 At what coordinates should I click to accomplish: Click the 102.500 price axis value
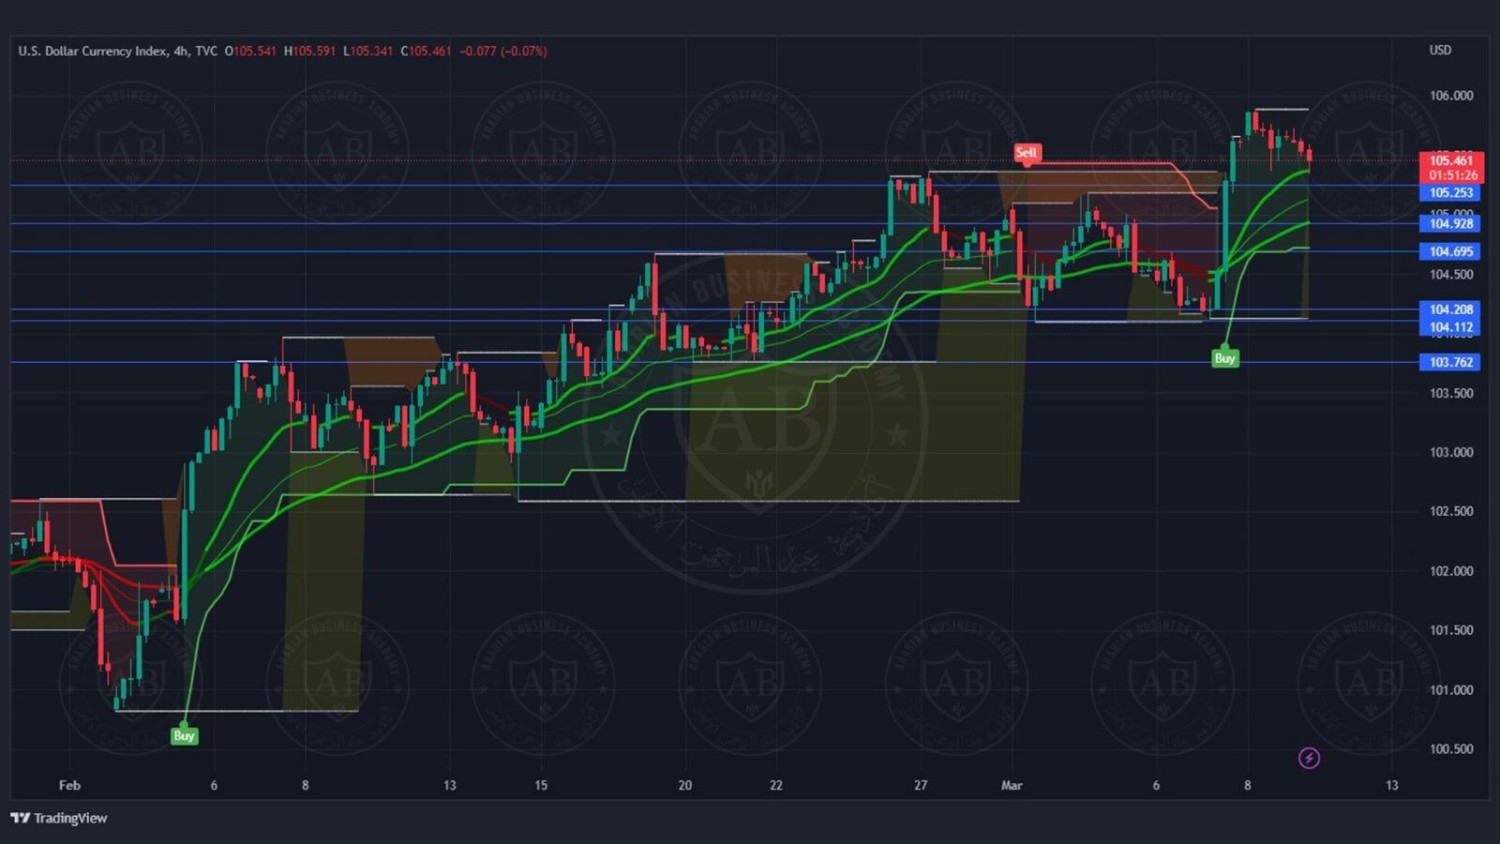(x=1451, y=511)
